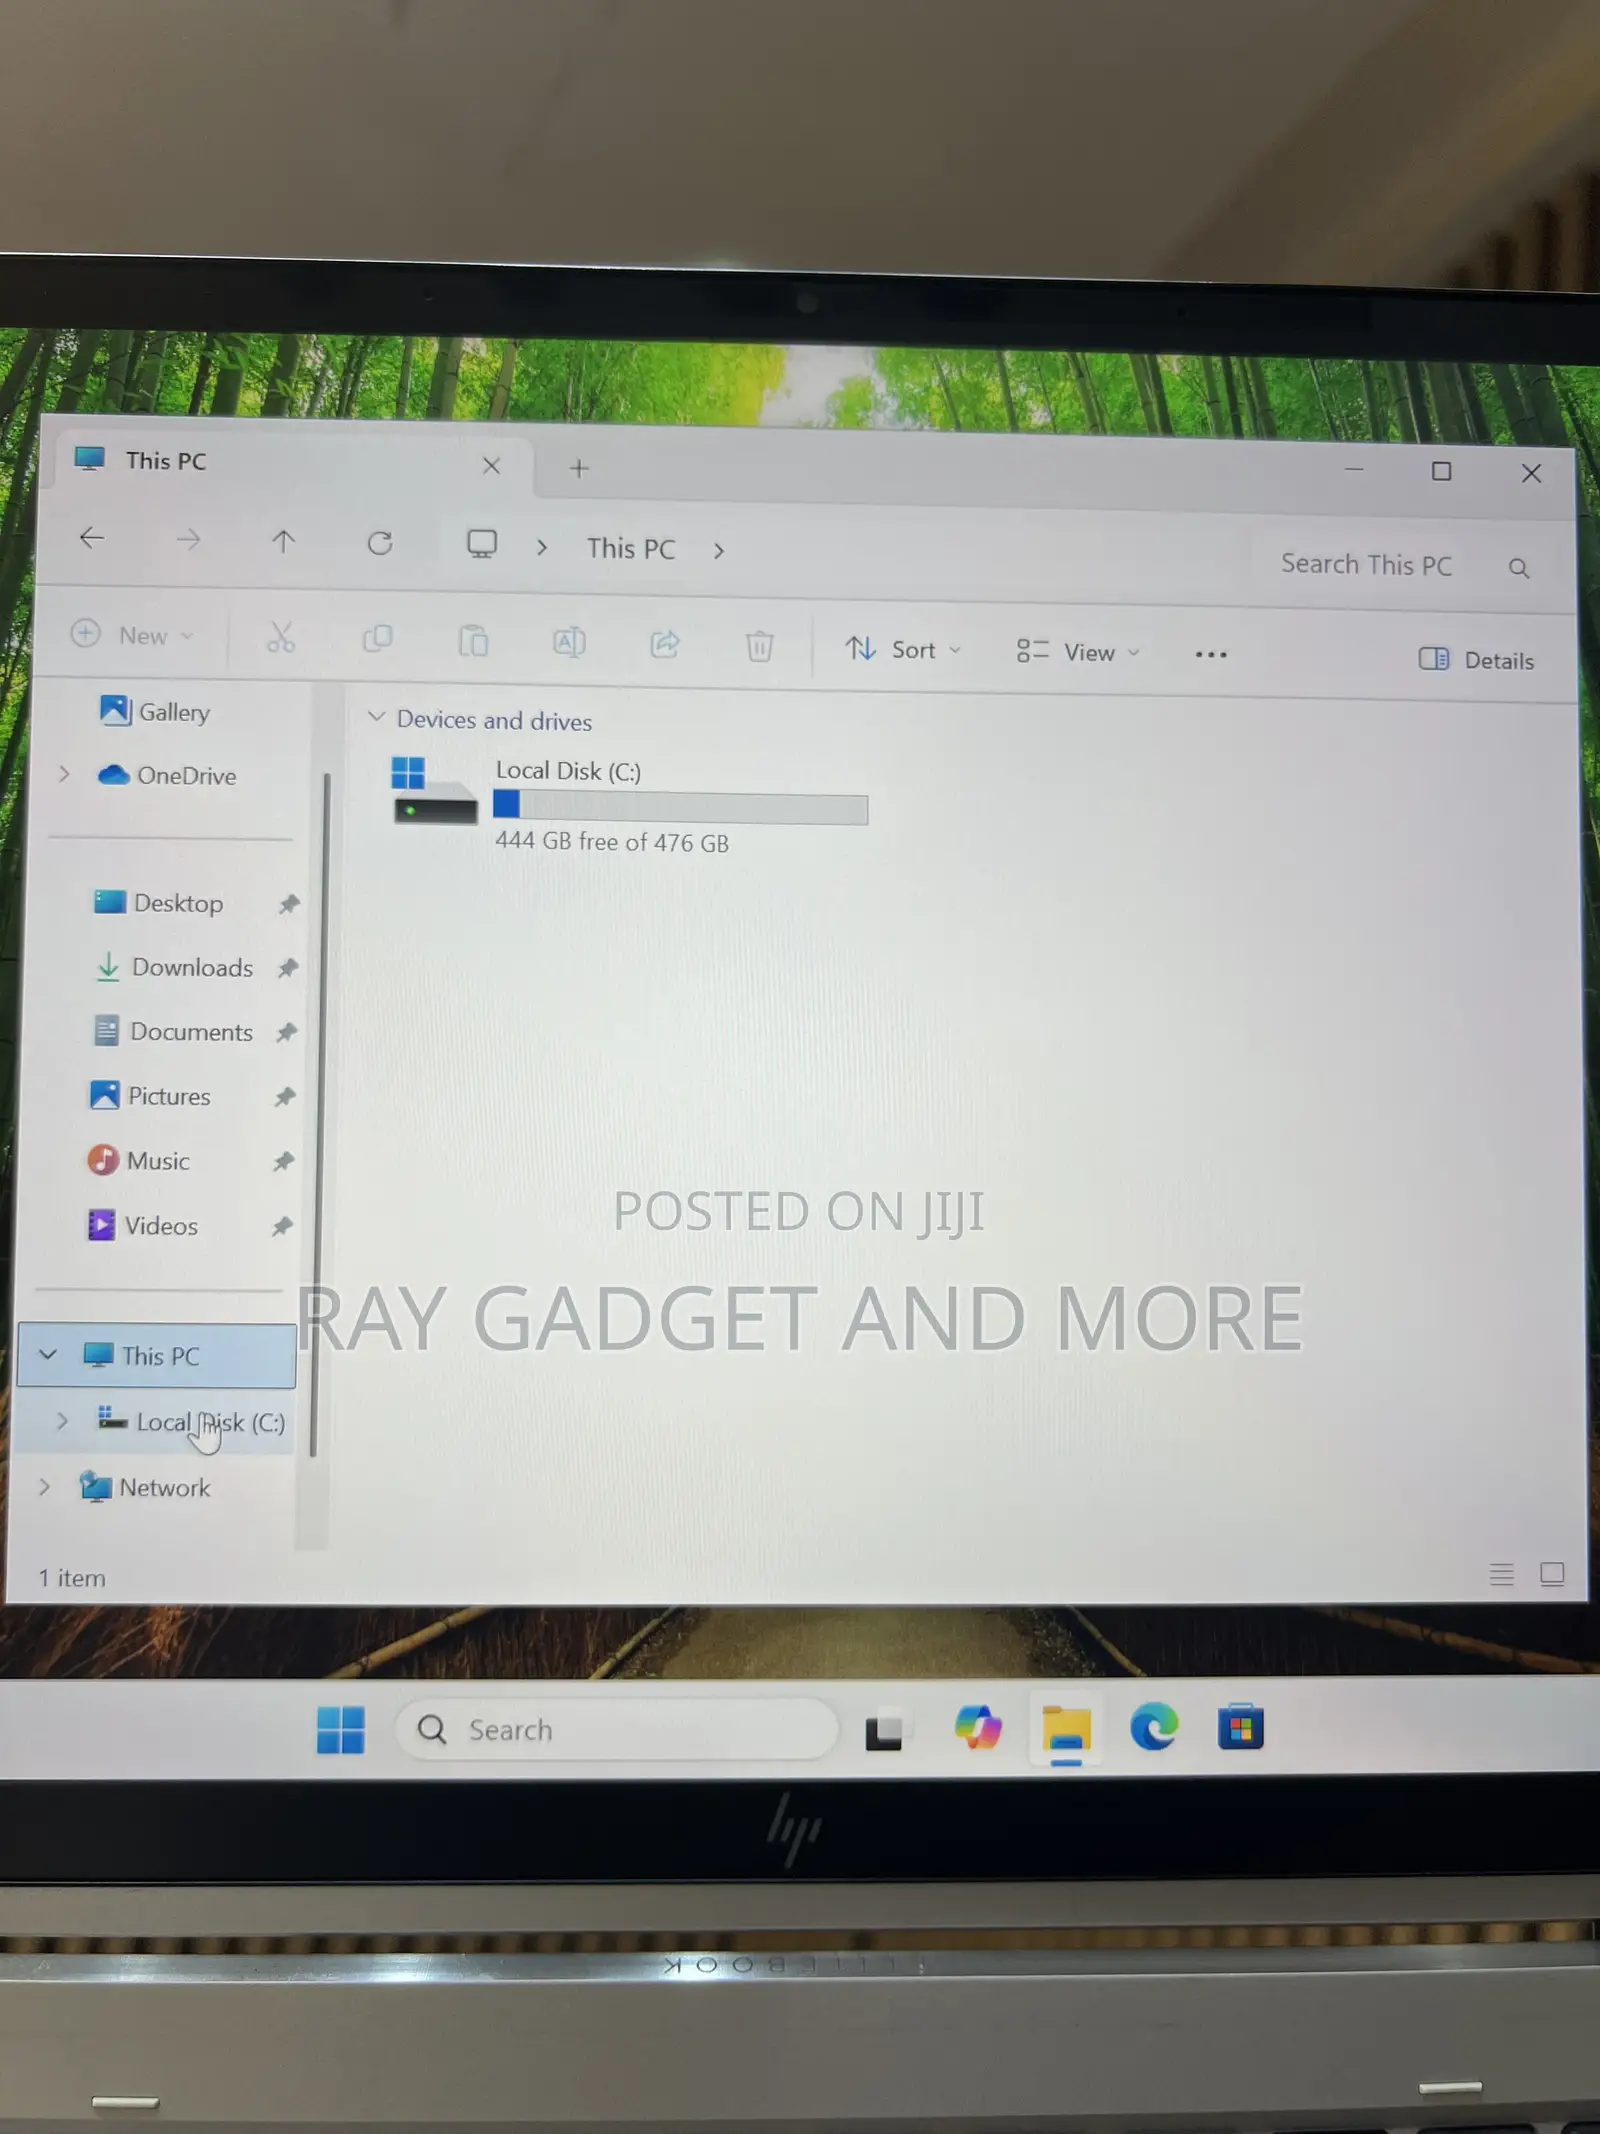Click chevron before This PC in address bar

[x=542, y=548]
